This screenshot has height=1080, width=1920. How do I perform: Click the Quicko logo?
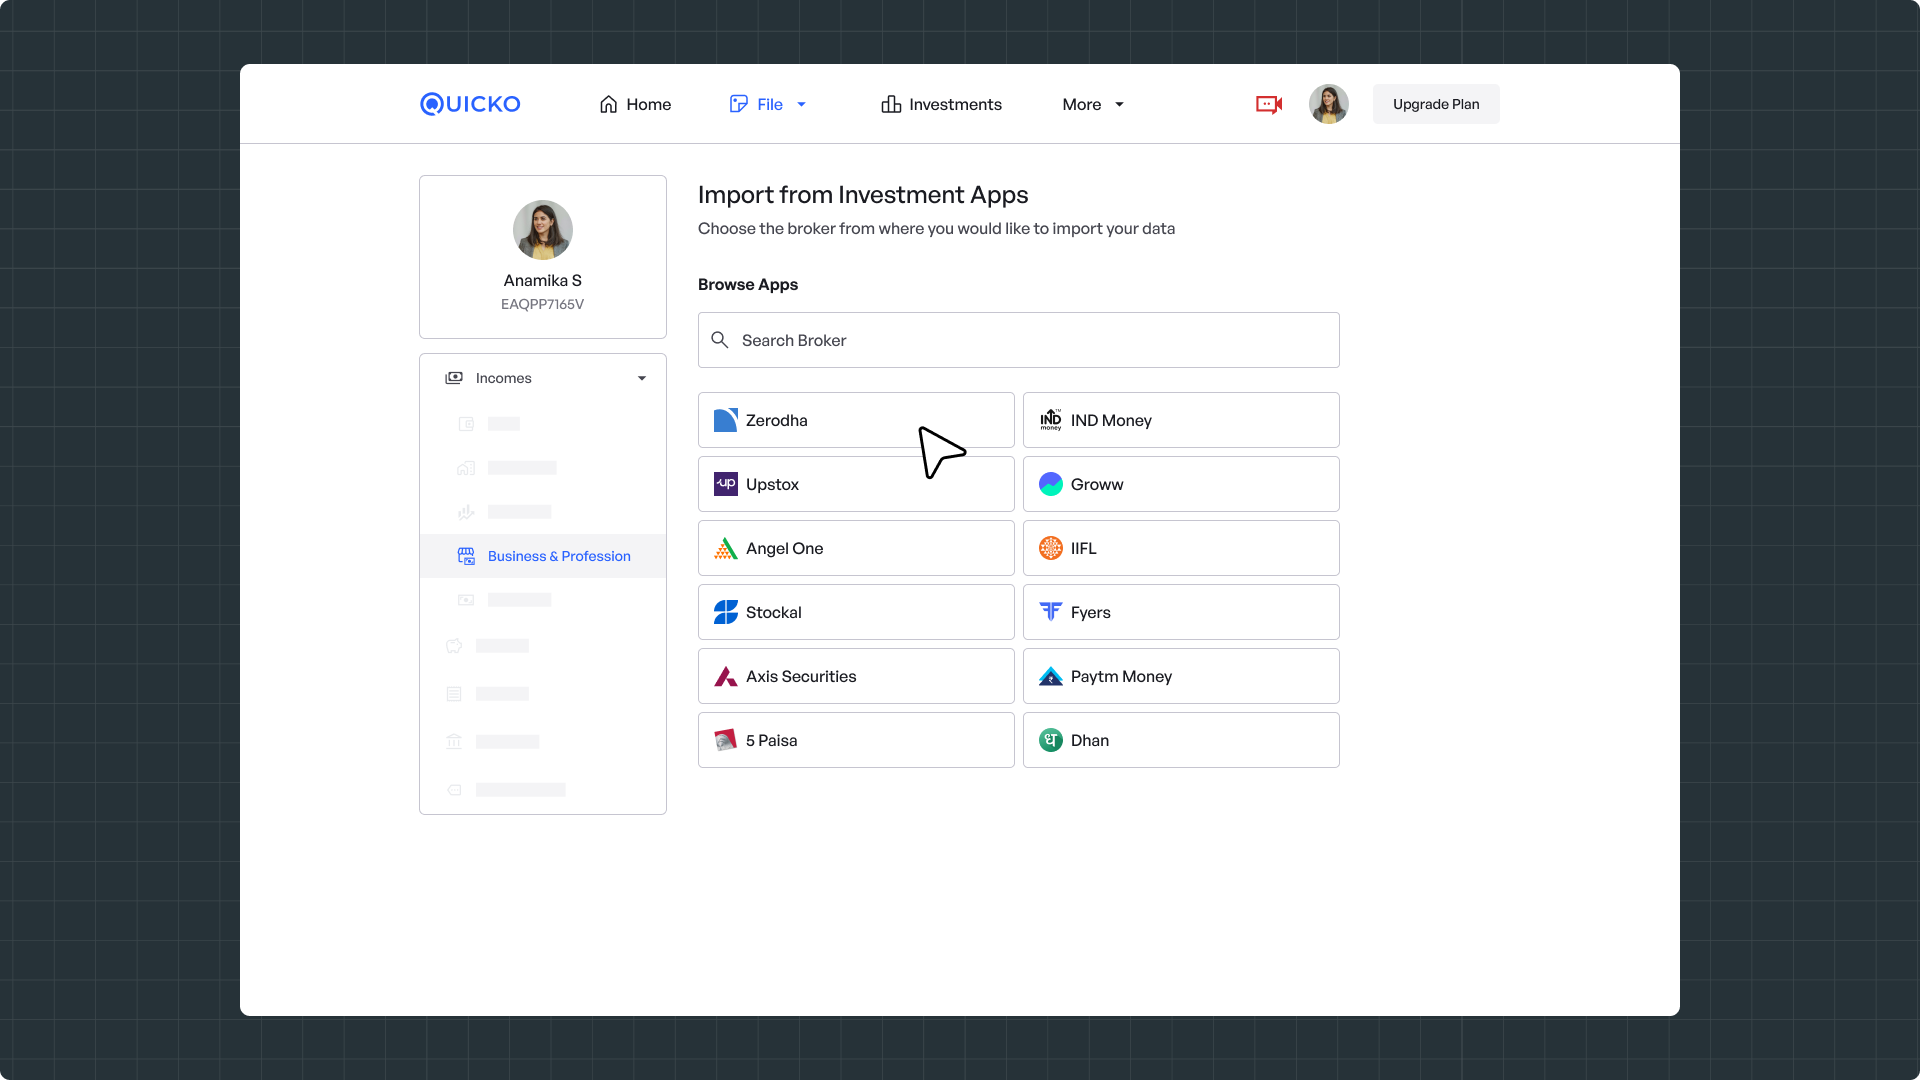470,104
